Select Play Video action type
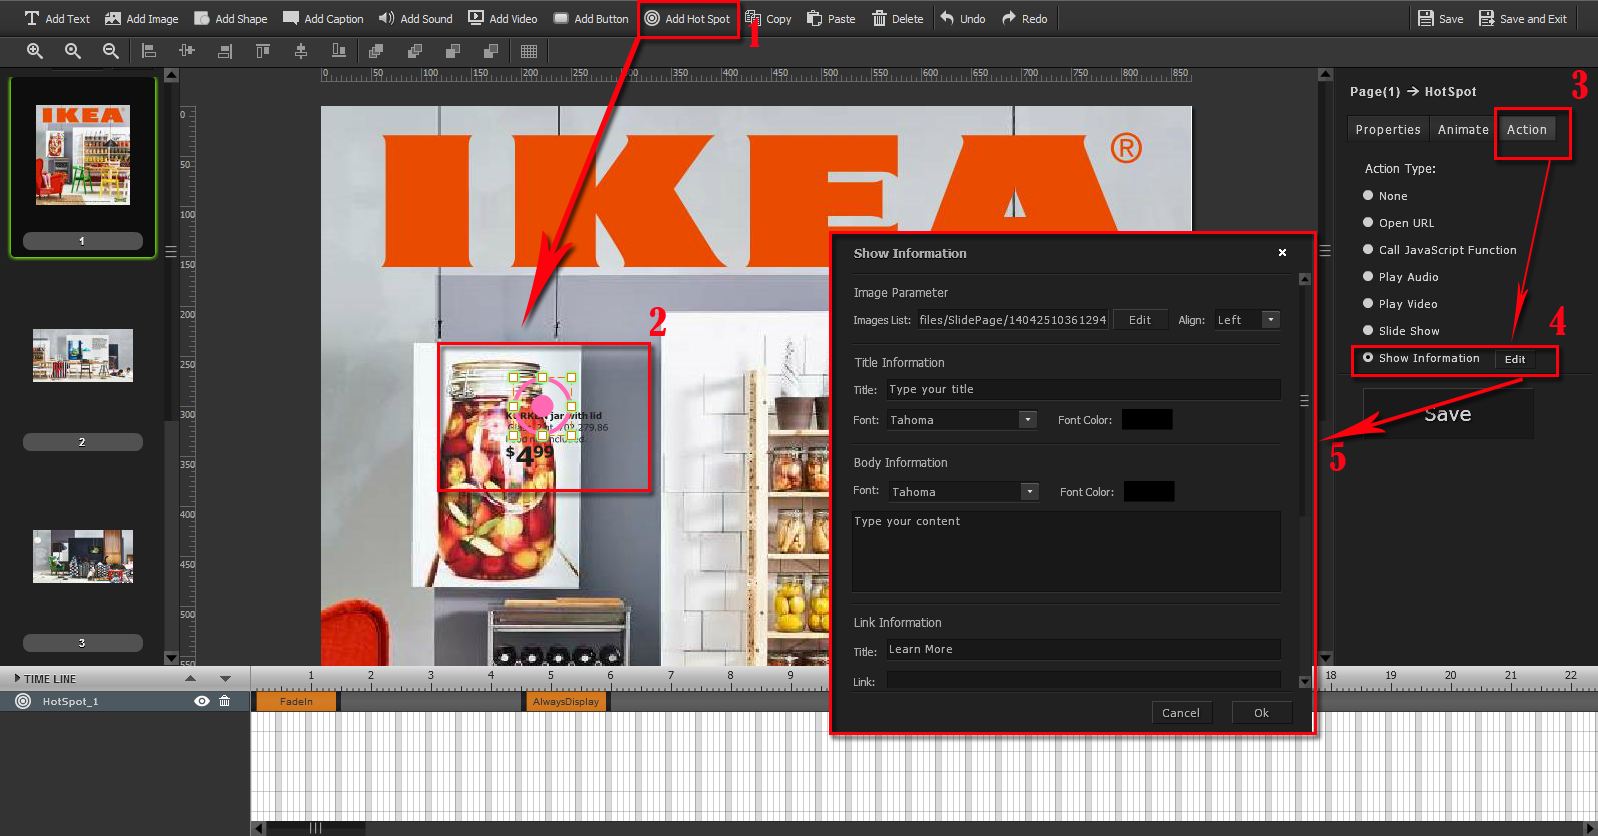Screen dimensions: 1598x836 (x=1400, y=304)
